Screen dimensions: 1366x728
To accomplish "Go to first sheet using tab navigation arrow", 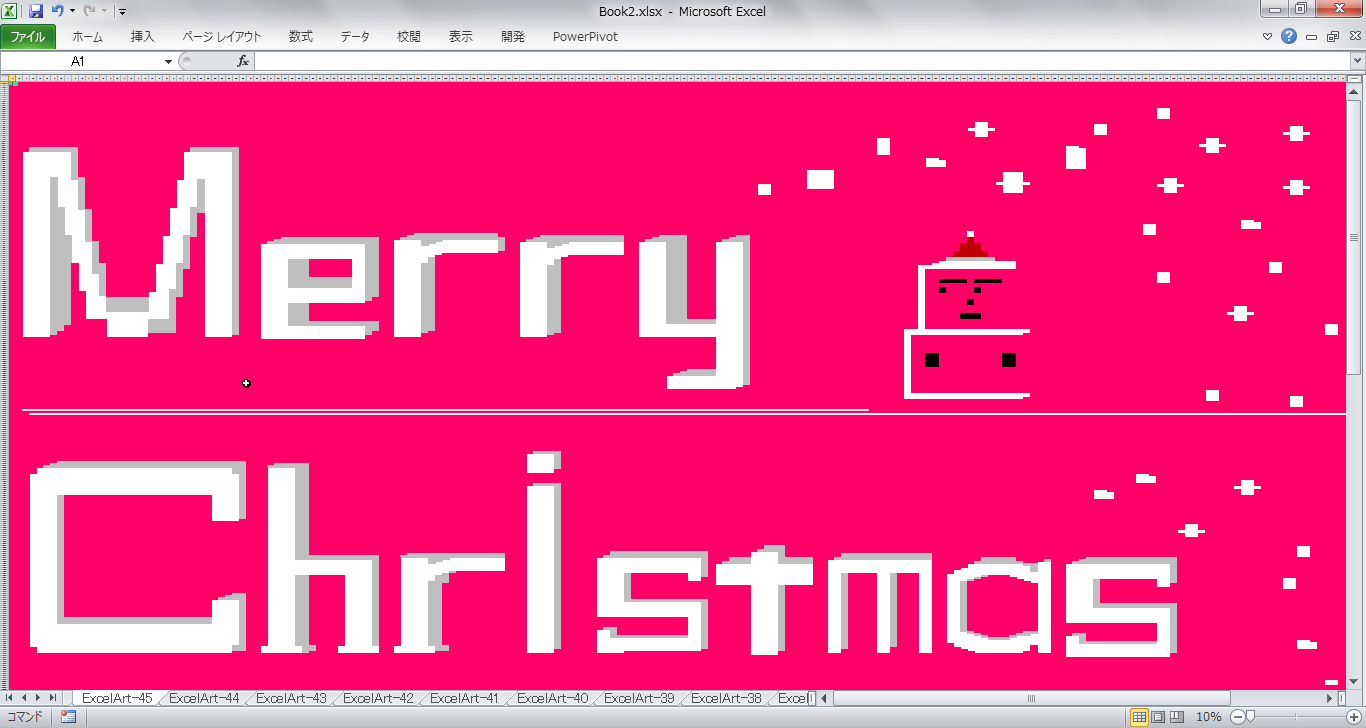I will coord(10,698).
